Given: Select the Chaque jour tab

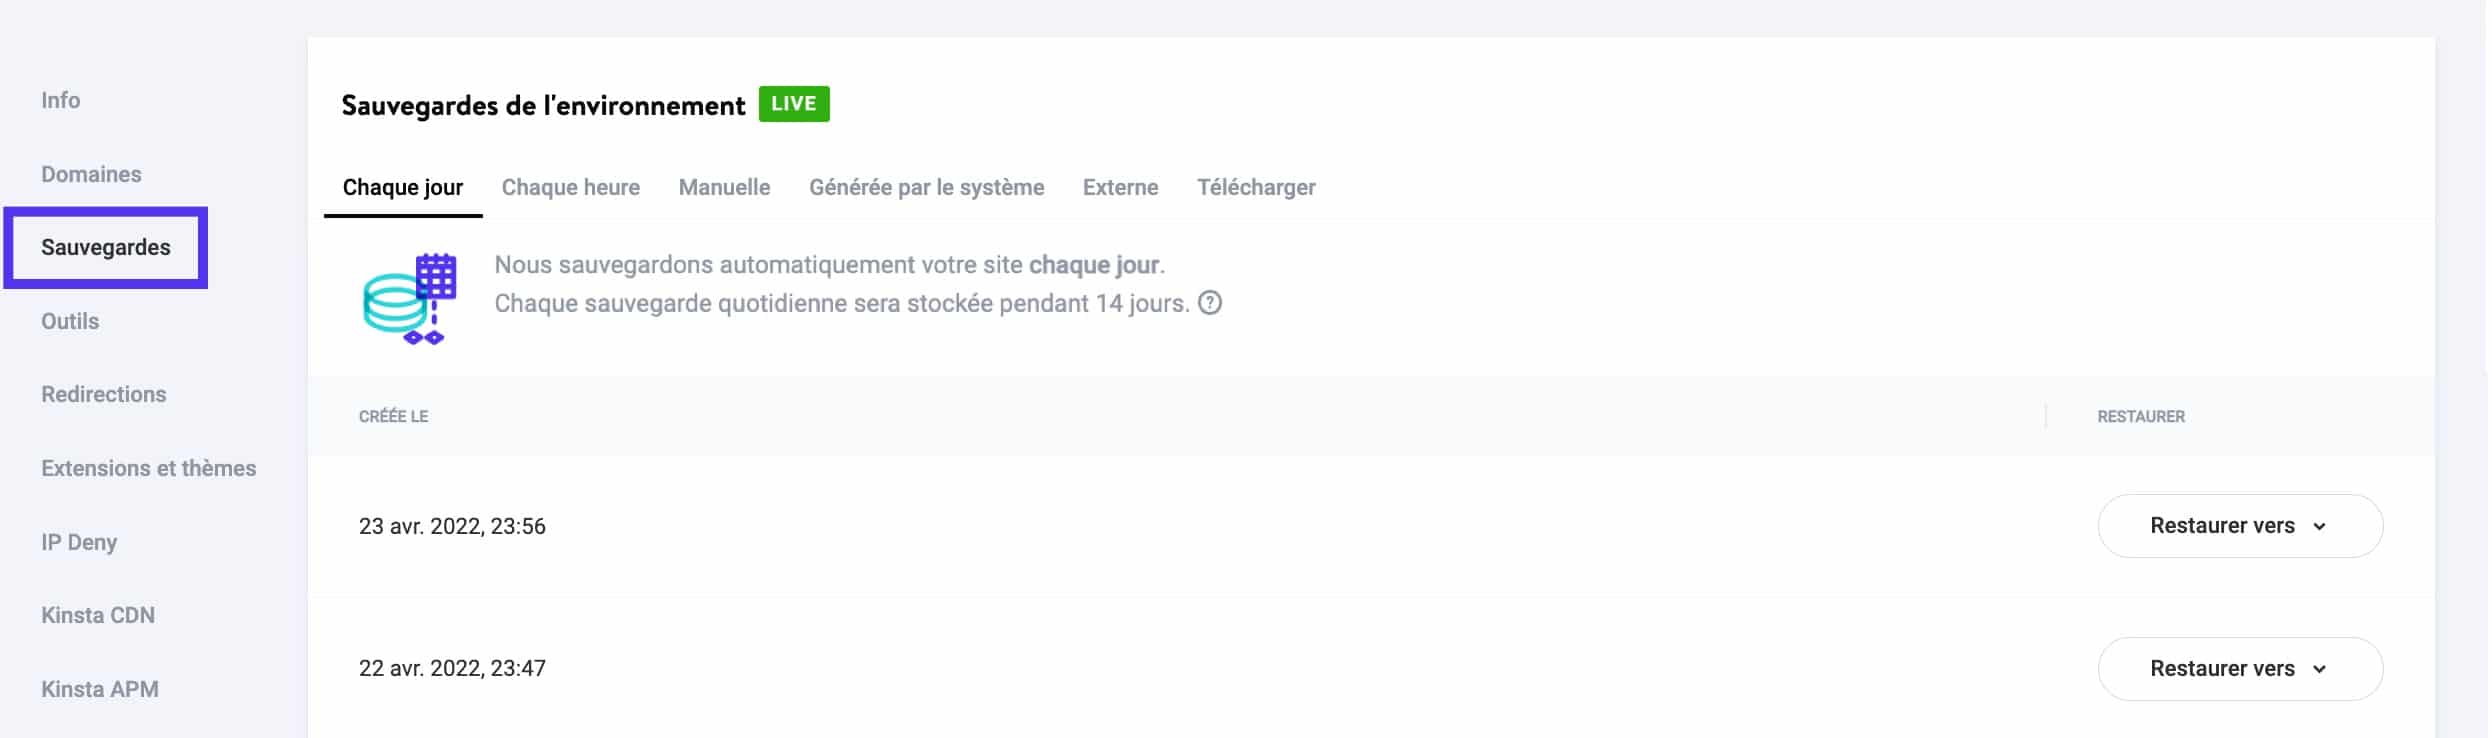Looking at the screenshot, I should coord(402,187).
